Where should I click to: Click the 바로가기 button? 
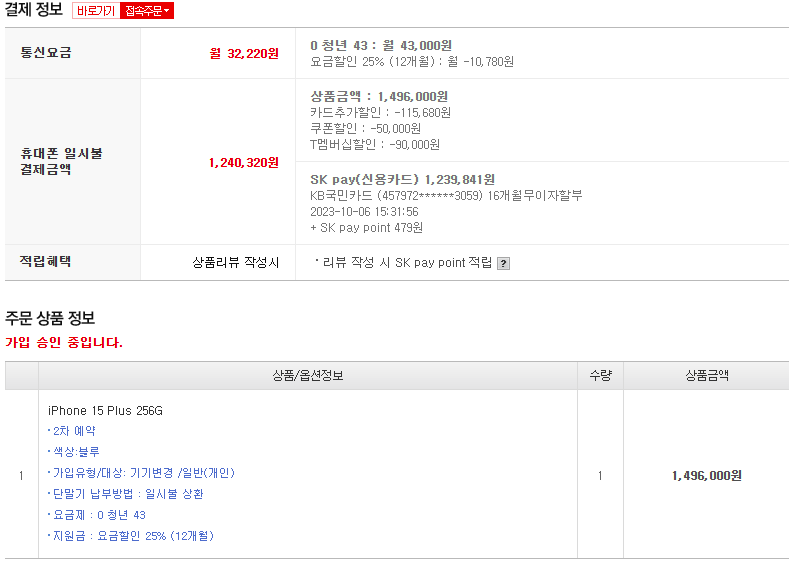tap(96, 11)
